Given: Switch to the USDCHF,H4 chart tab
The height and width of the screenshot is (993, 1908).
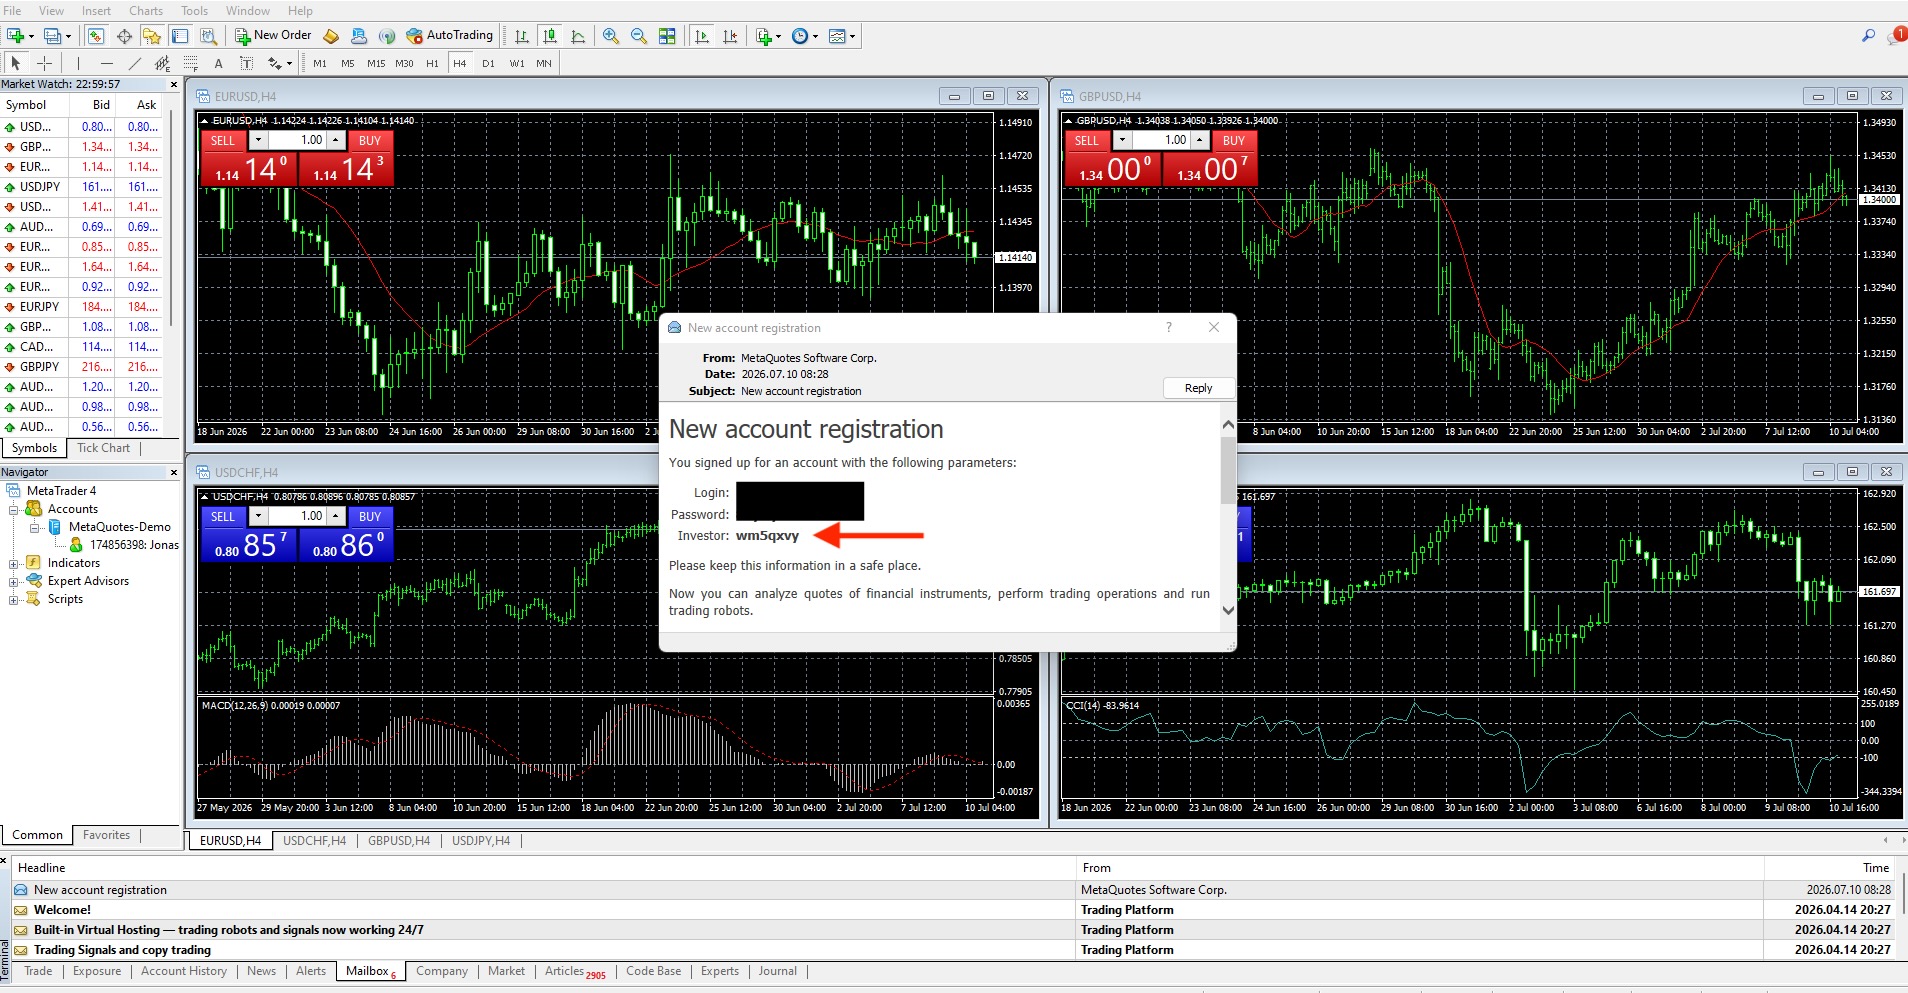Looking at the screenshot, I should pos(314,841).
